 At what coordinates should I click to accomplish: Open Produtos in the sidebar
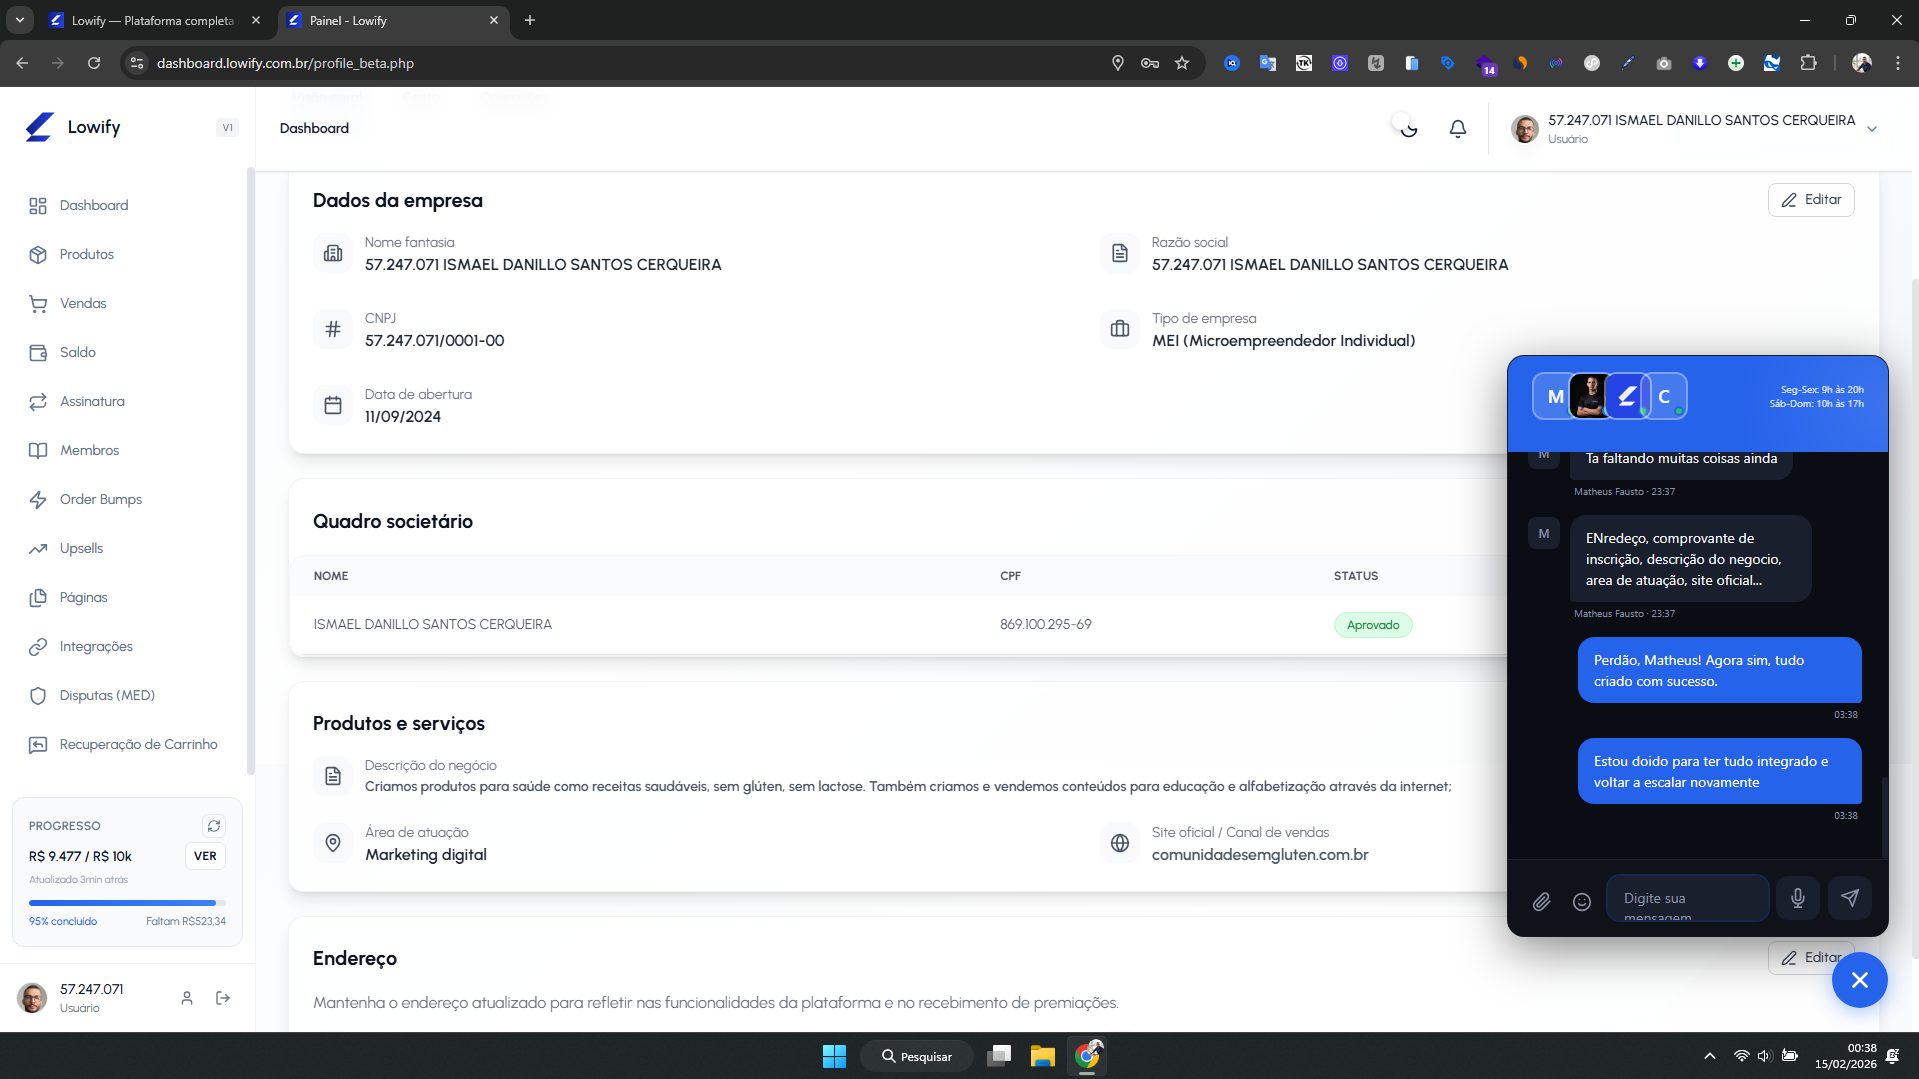(x=87, y=254)
